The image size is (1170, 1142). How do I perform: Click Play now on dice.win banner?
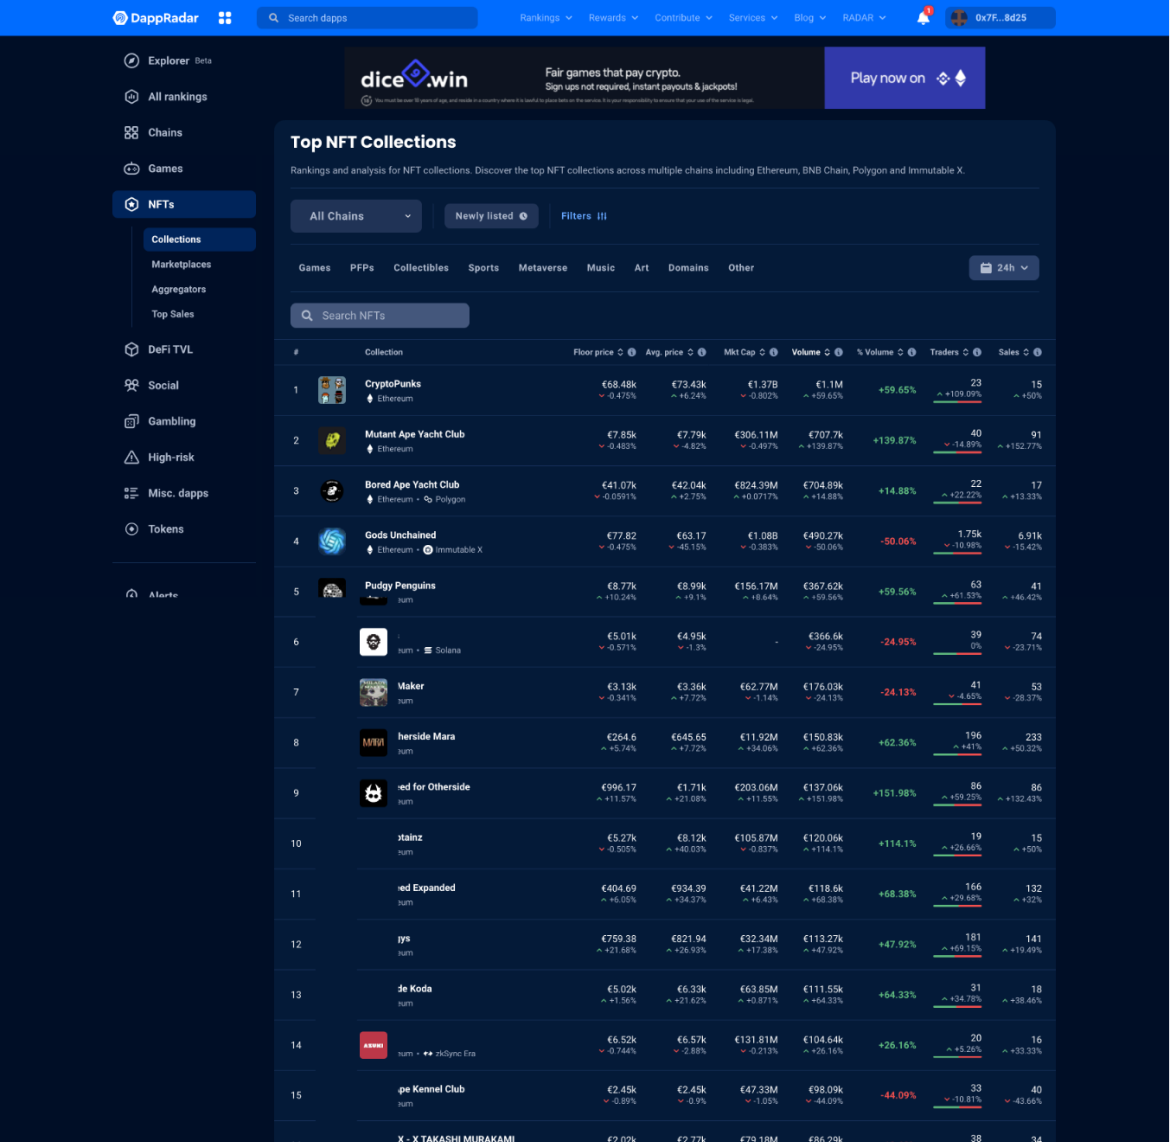tap(904, 78)
